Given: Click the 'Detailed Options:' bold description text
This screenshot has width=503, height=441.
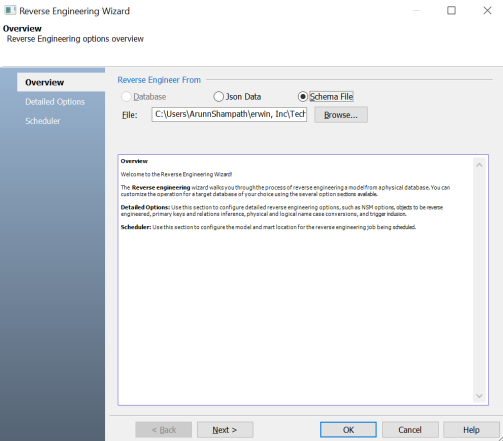Looking at the screenshot, I should pos(145,207).
